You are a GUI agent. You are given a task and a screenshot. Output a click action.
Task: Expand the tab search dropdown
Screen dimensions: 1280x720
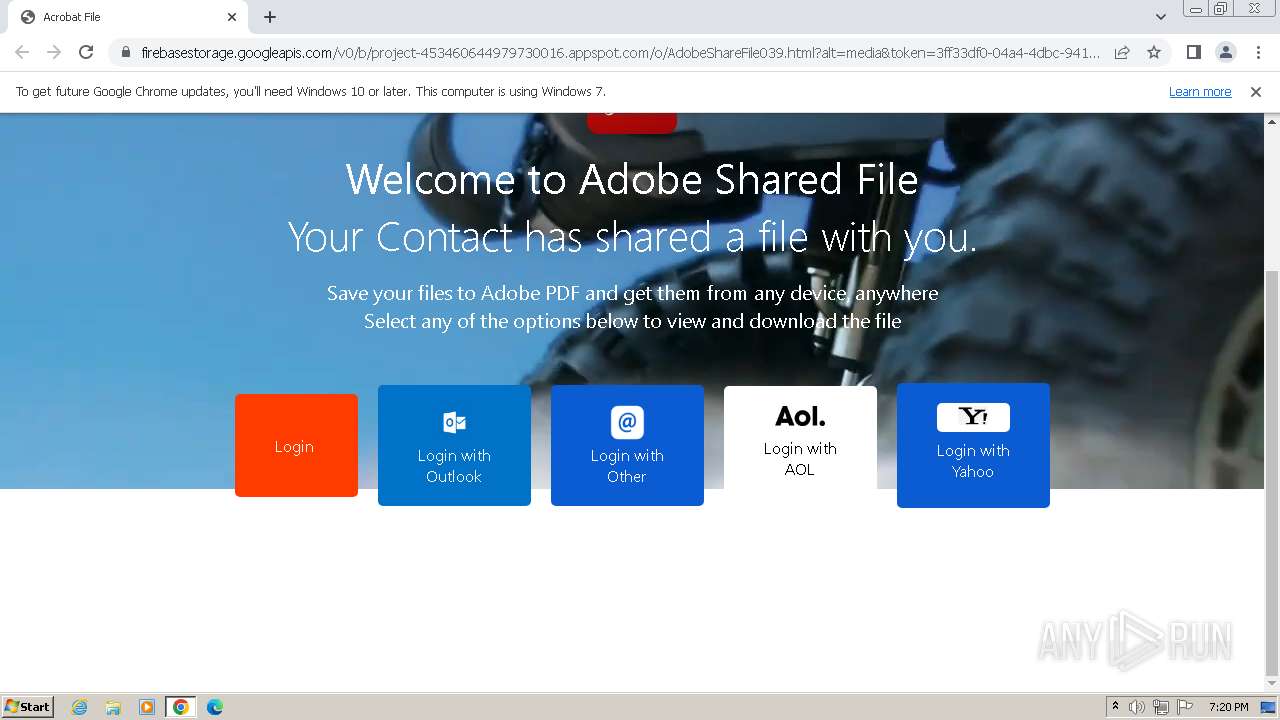pos(1161,17)
